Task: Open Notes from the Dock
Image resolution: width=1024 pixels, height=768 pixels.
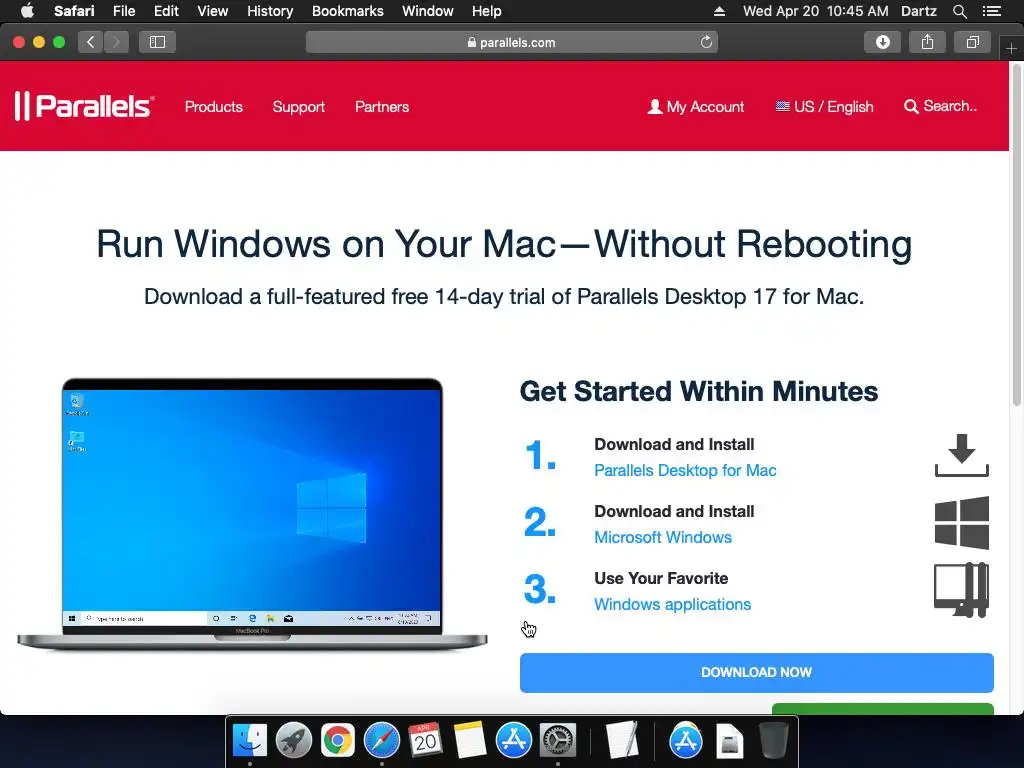Action: [x=470, y=741]
